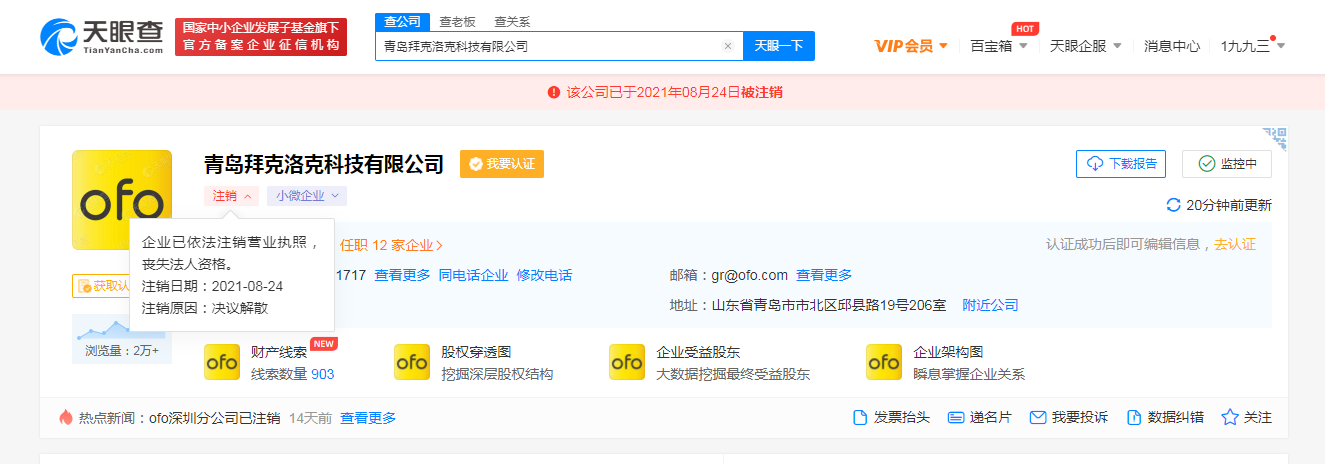Click the 下载报告 button

coord(1121,164)
